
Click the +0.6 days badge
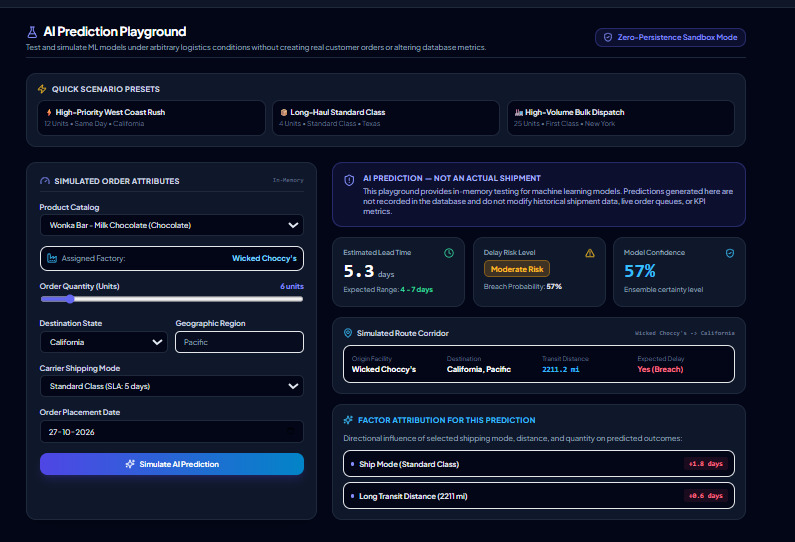click(705, 496)
